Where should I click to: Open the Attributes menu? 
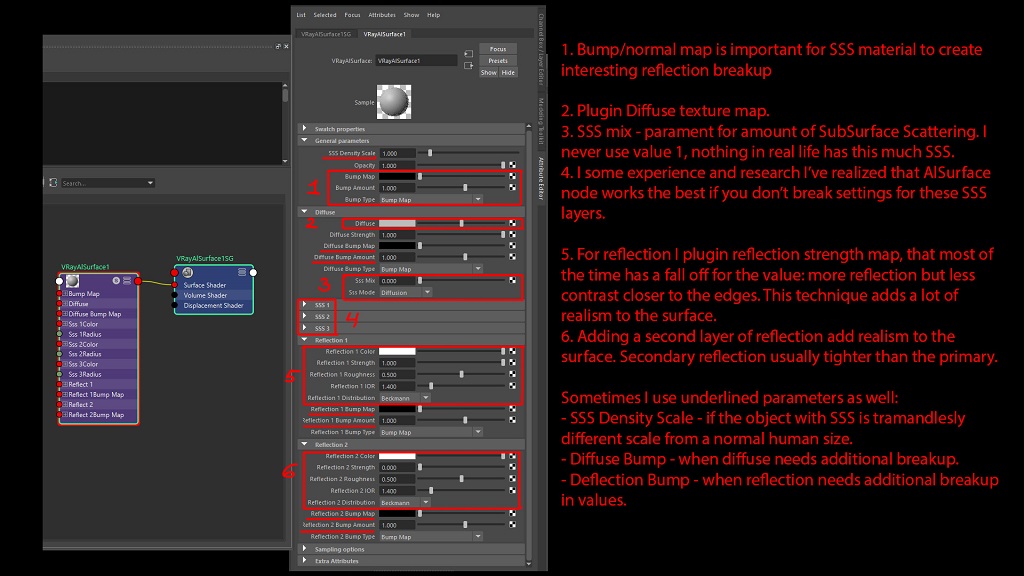[x=382, y=15]
